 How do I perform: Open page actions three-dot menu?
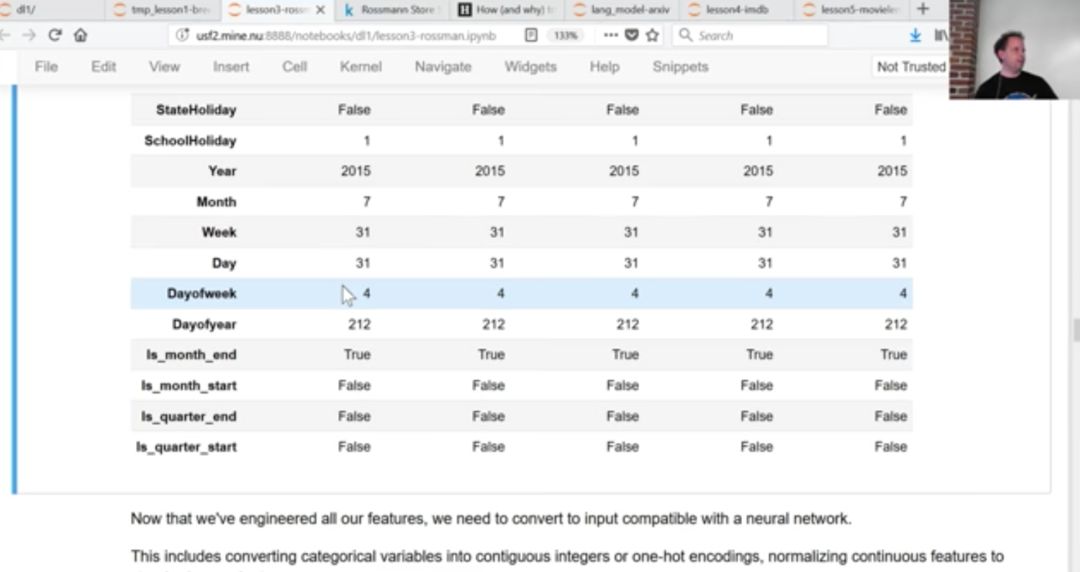click(610, 35)
